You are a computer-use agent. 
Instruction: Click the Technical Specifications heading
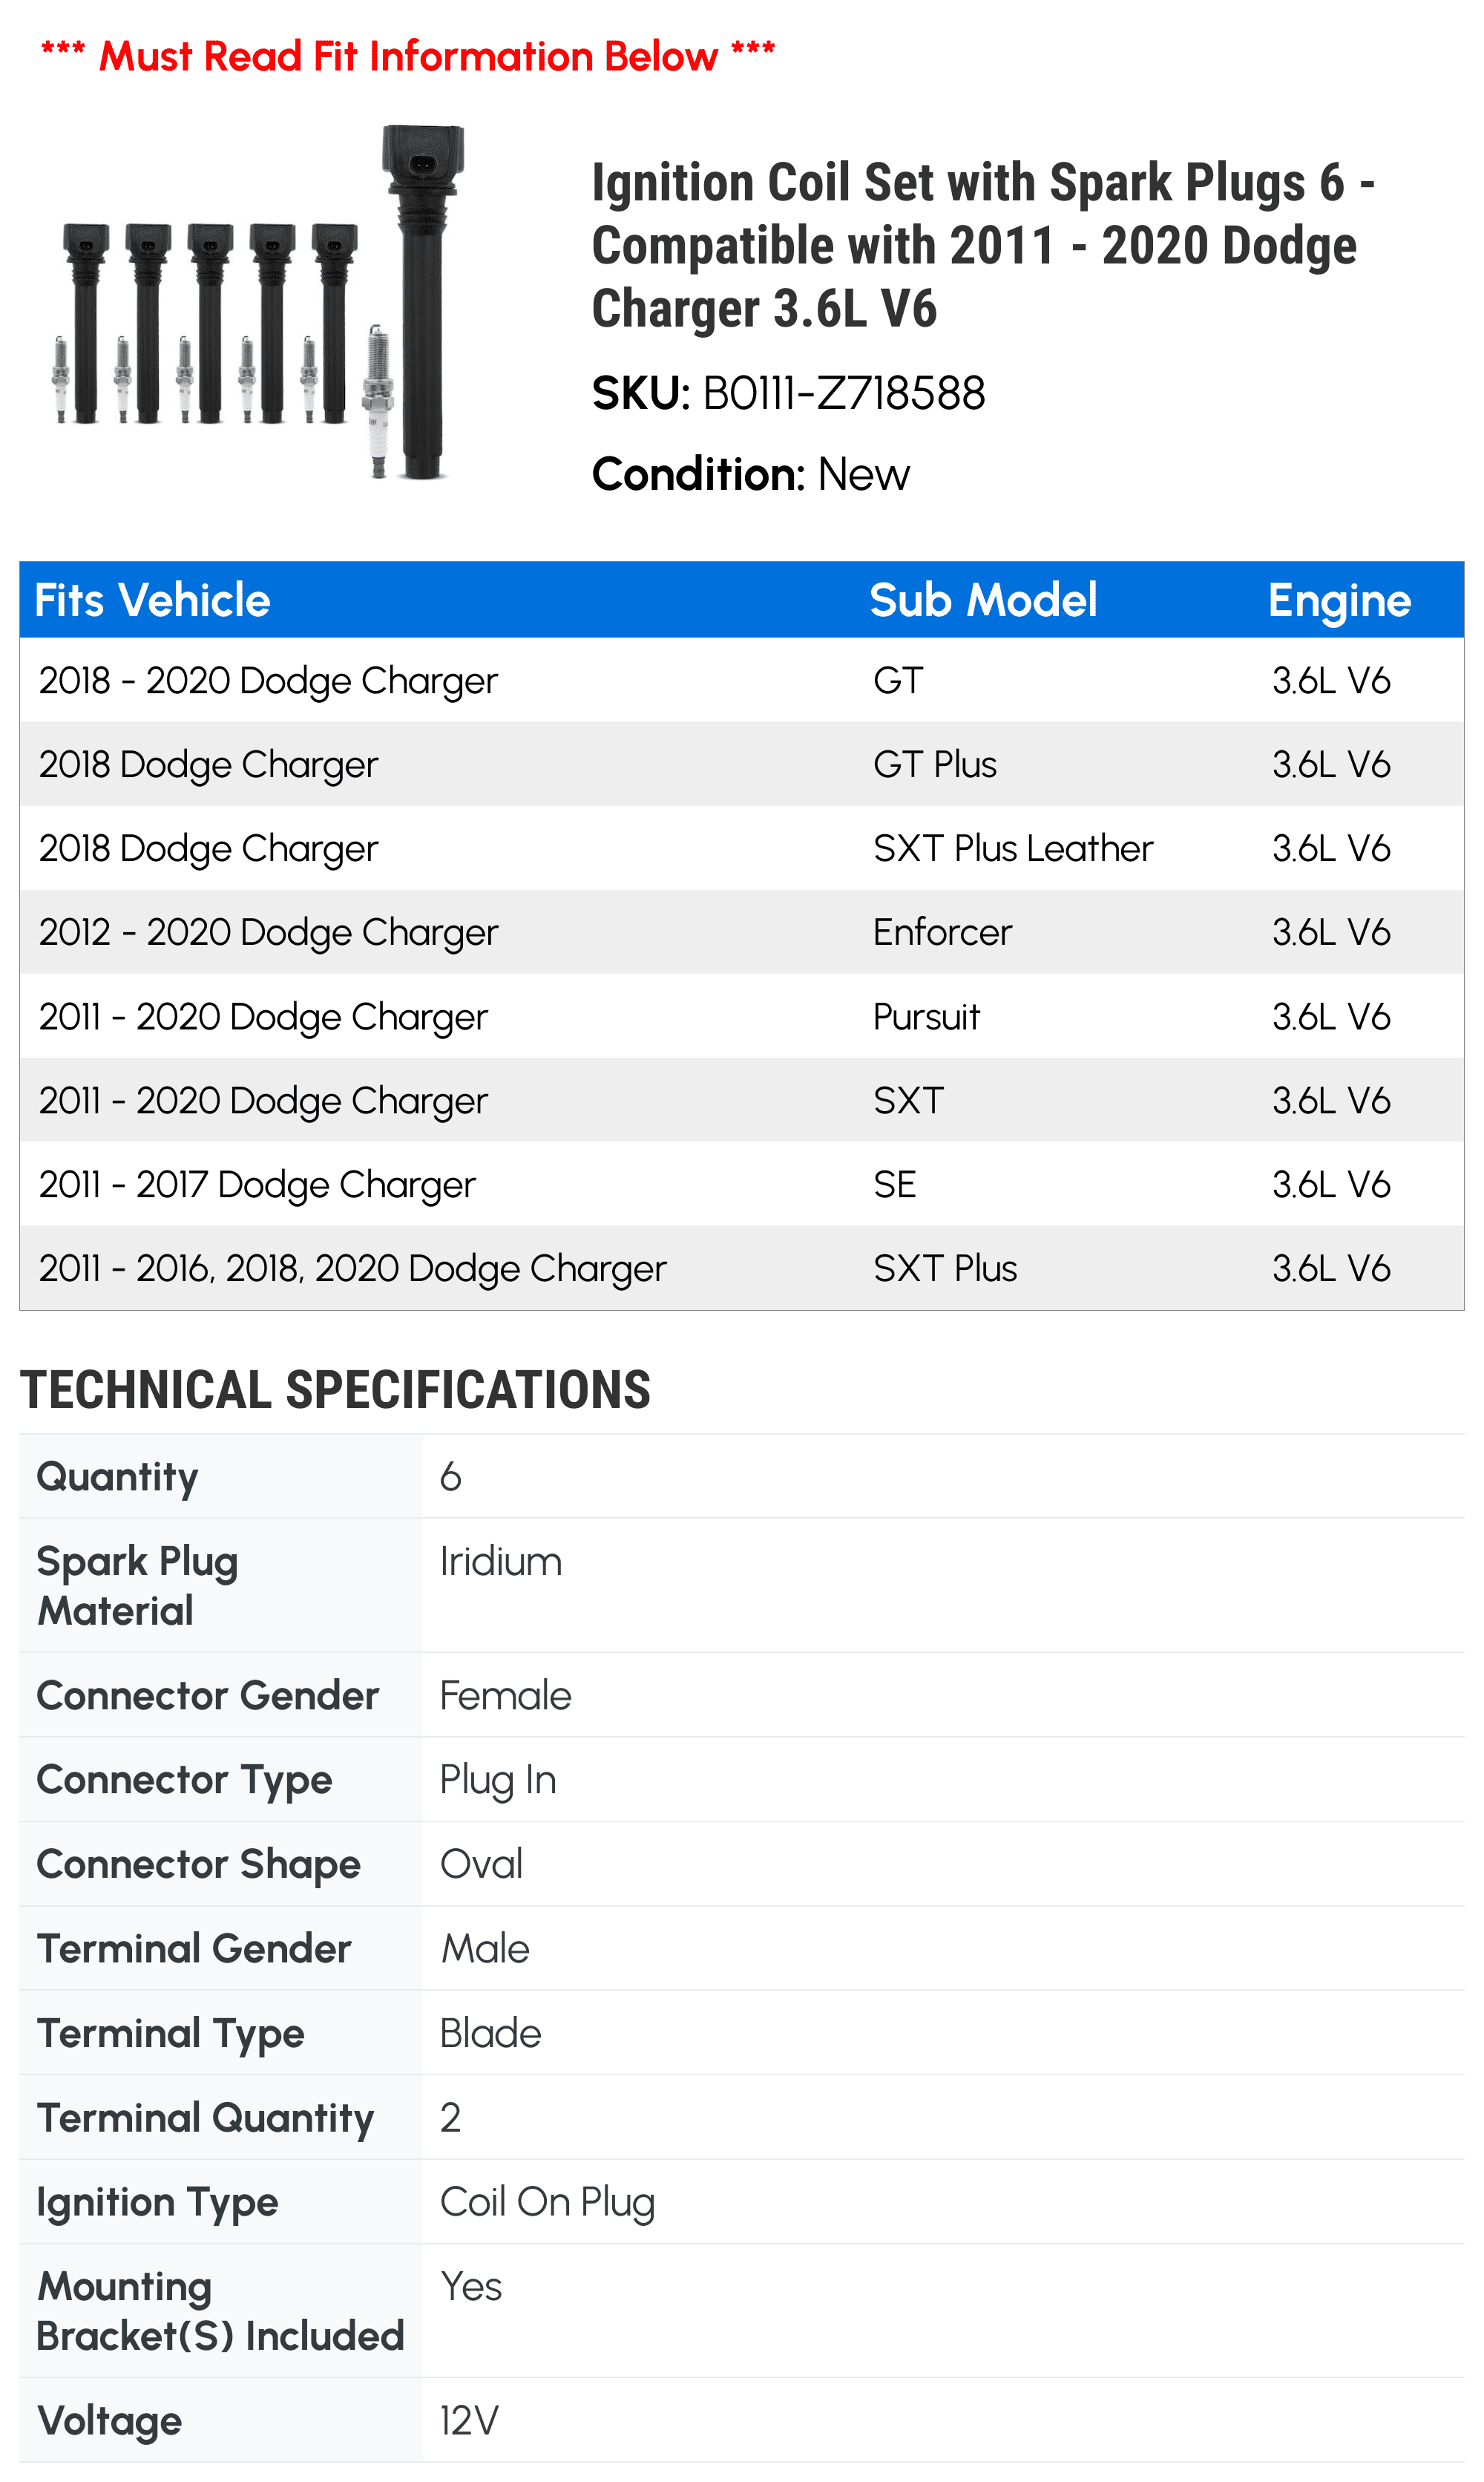tap(335, 1390)
